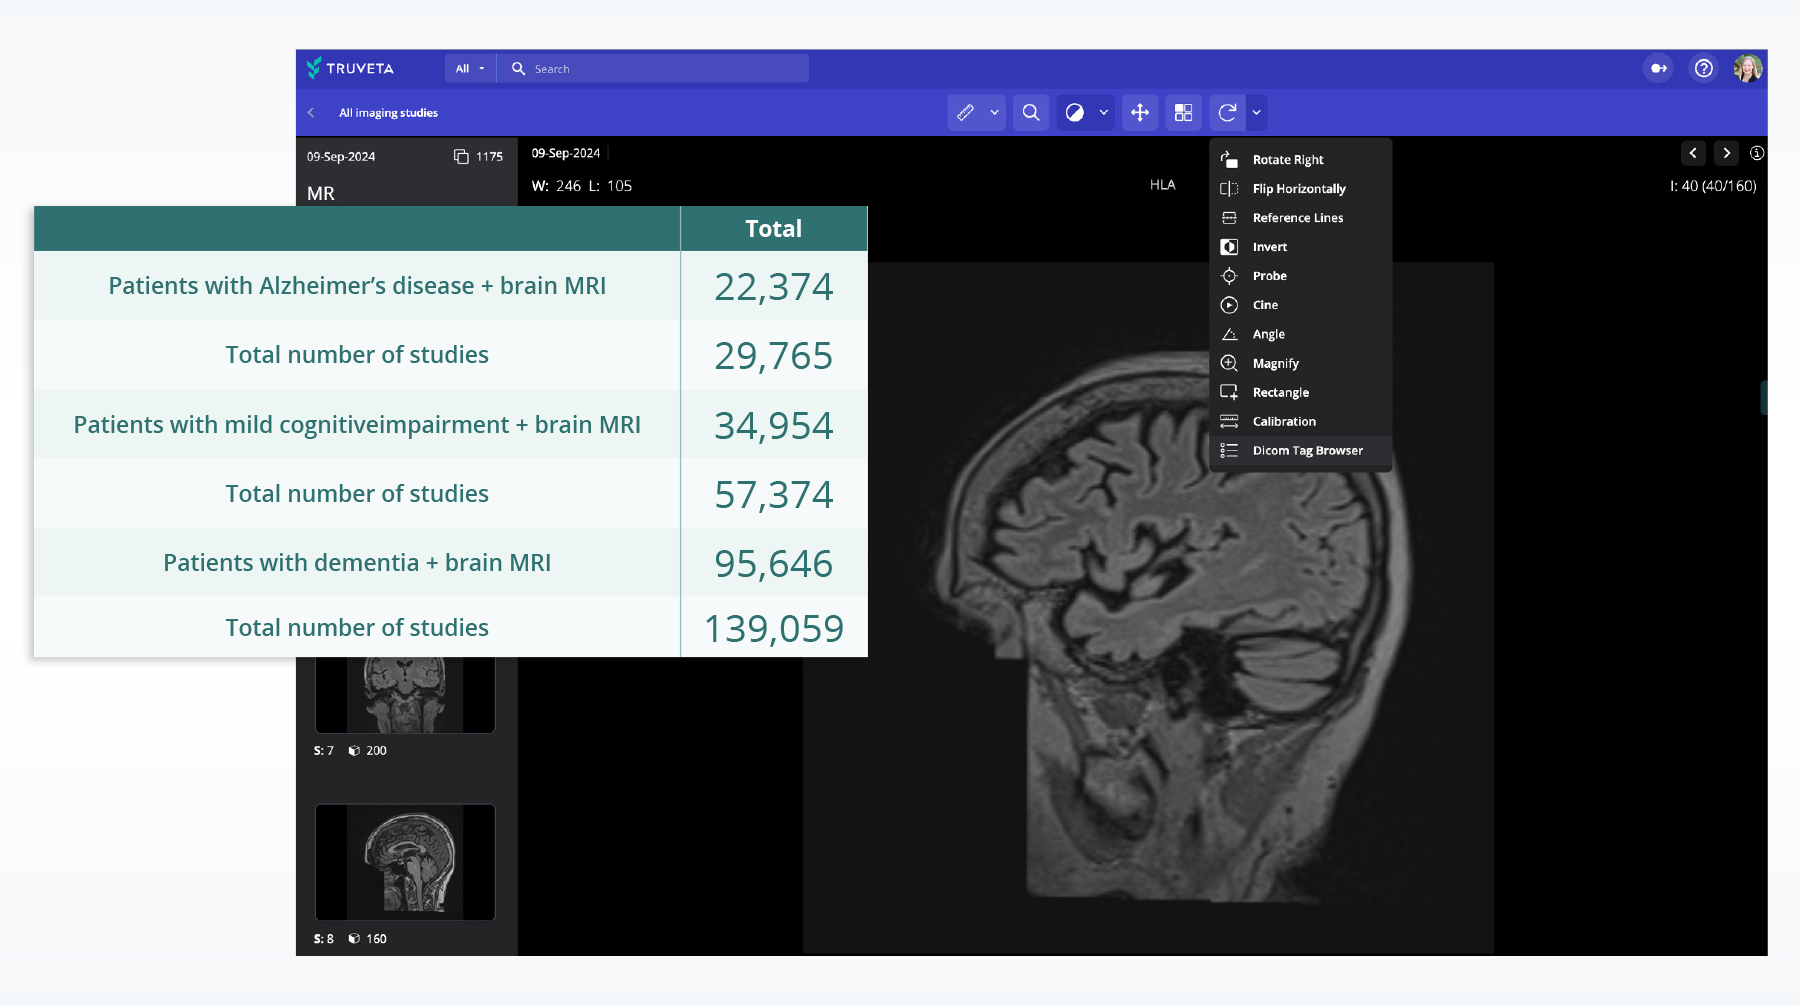
Task: Collapse the rotate tools dropdown arrow
Action: 1257,113
